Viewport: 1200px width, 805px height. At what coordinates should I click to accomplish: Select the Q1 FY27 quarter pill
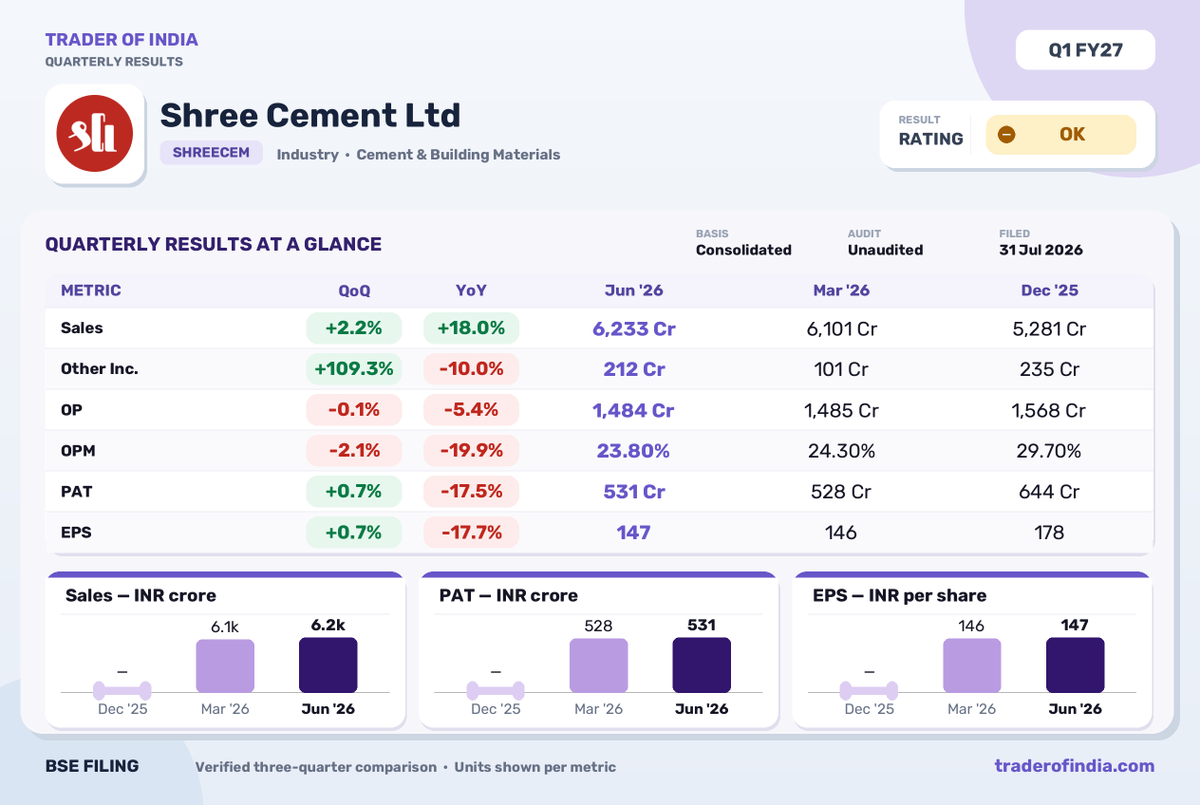click(x=1085, y=50)
